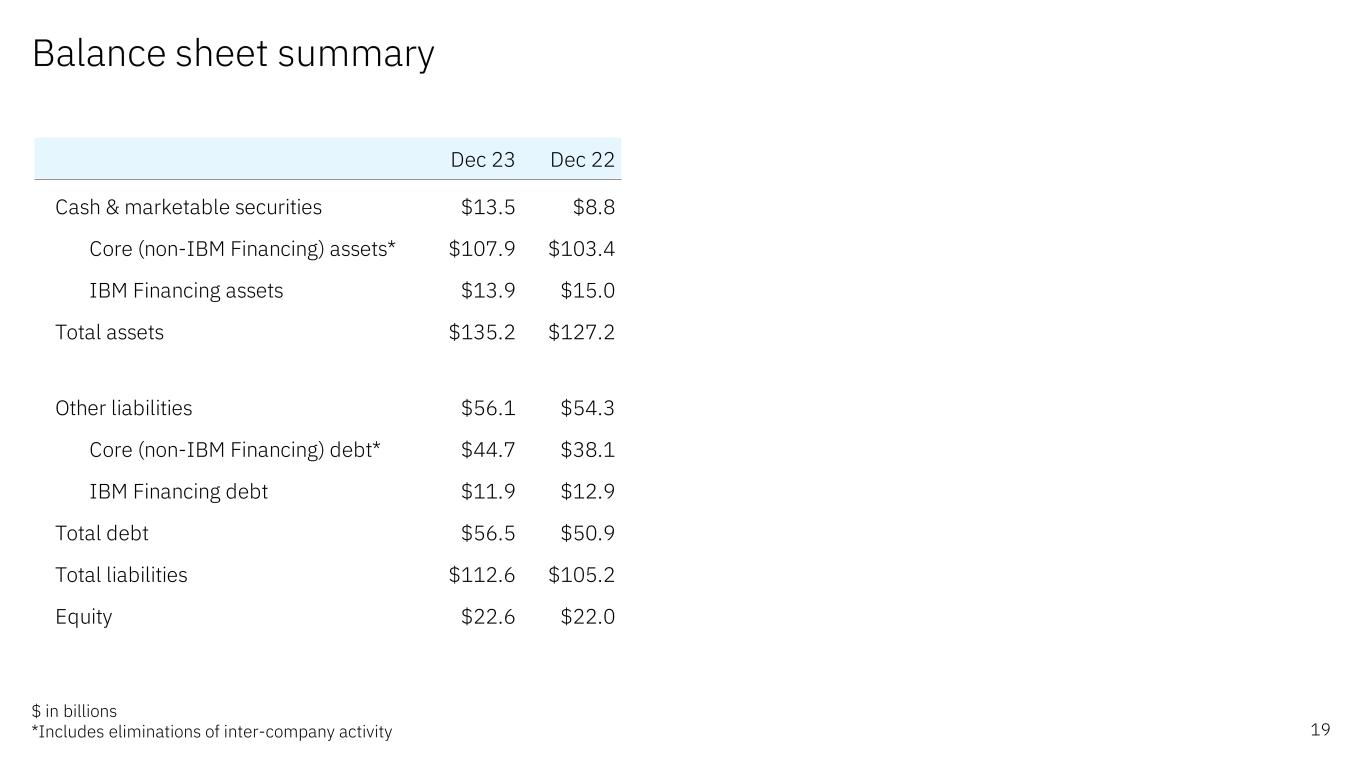Click the Core (non-IBM Financing) debt label
This screenshot has height=768, width=1365.
click(235, 450)
